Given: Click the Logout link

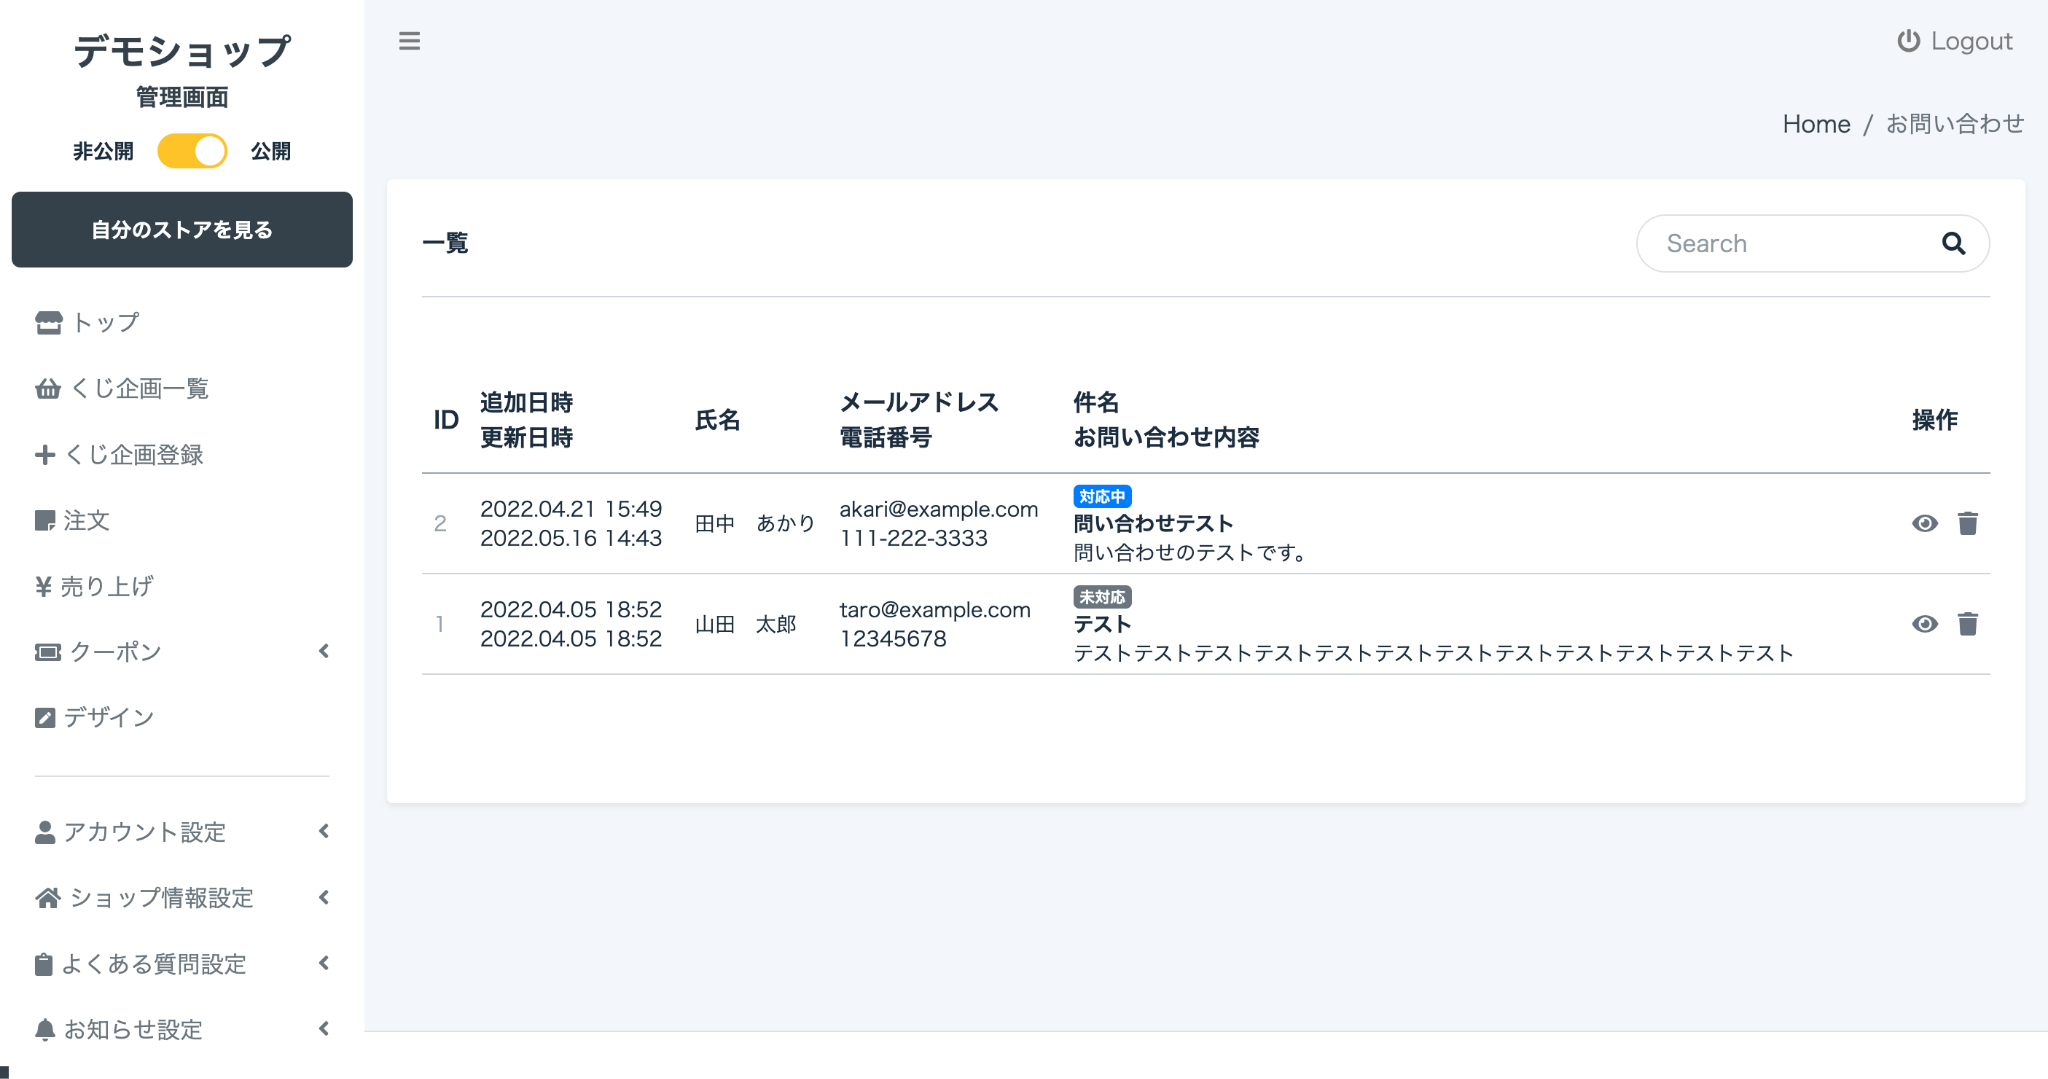Looking at the screenshot, I should click(x=1955, y=41).
